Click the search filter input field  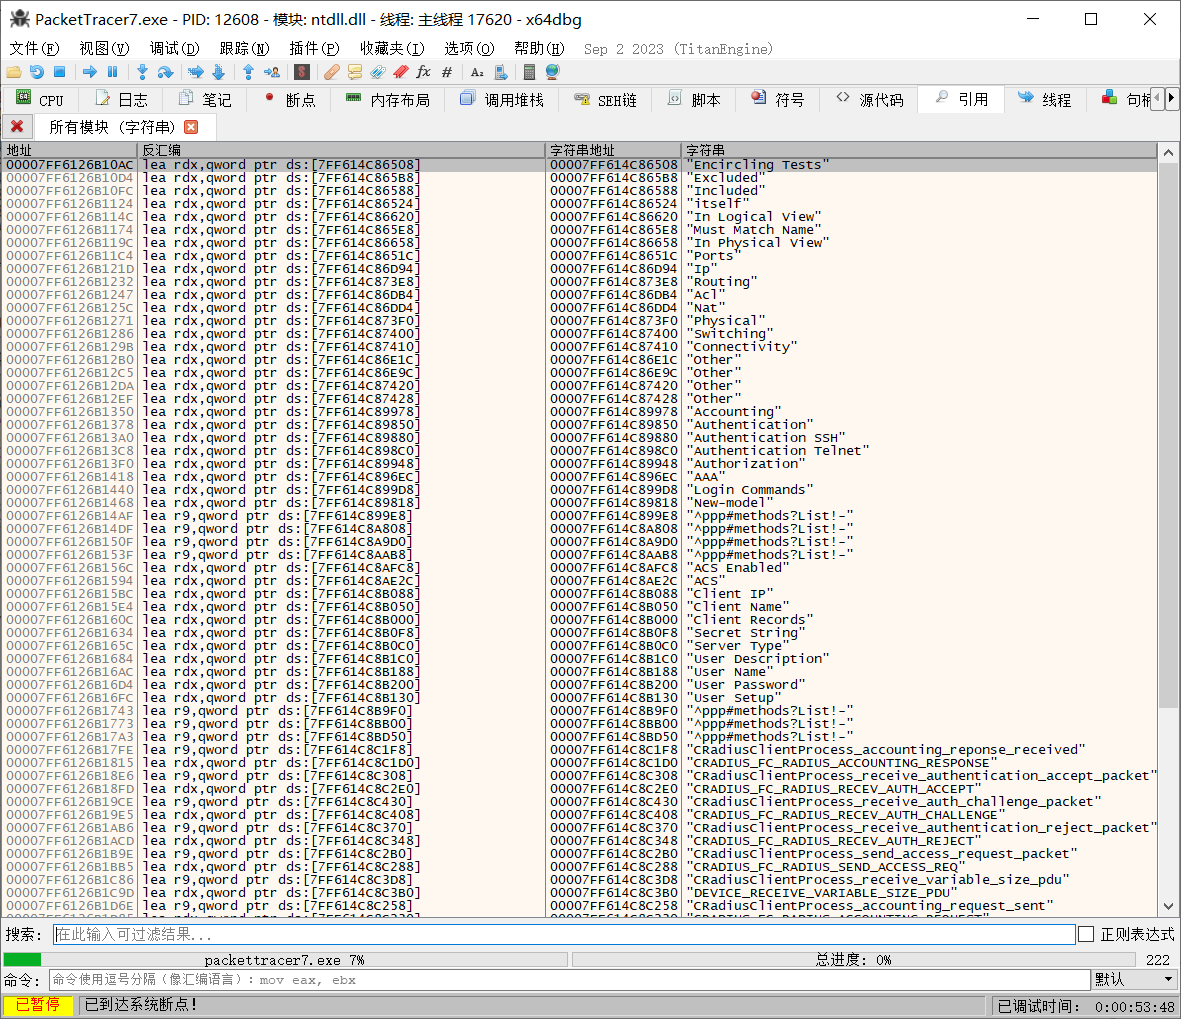(564, 934)
